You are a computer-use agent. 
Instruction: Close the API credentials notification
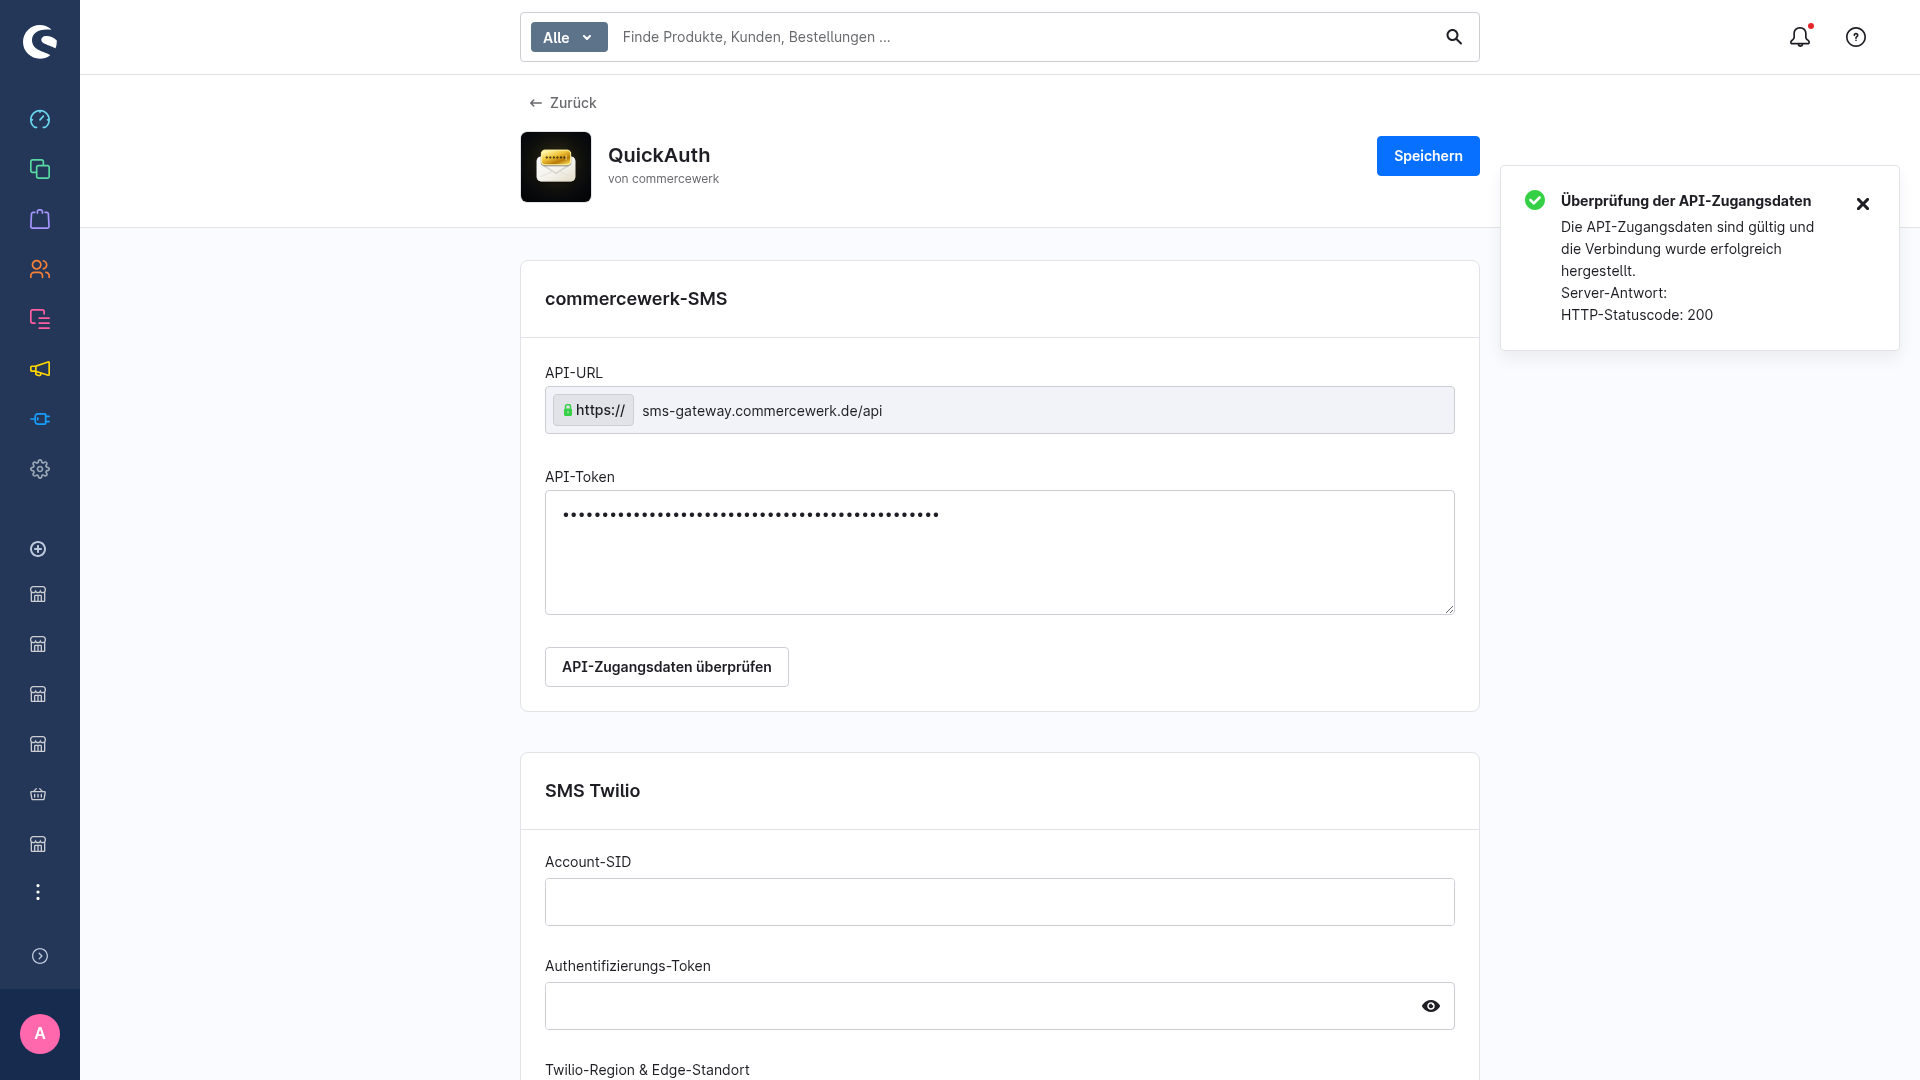(1863, 204)
